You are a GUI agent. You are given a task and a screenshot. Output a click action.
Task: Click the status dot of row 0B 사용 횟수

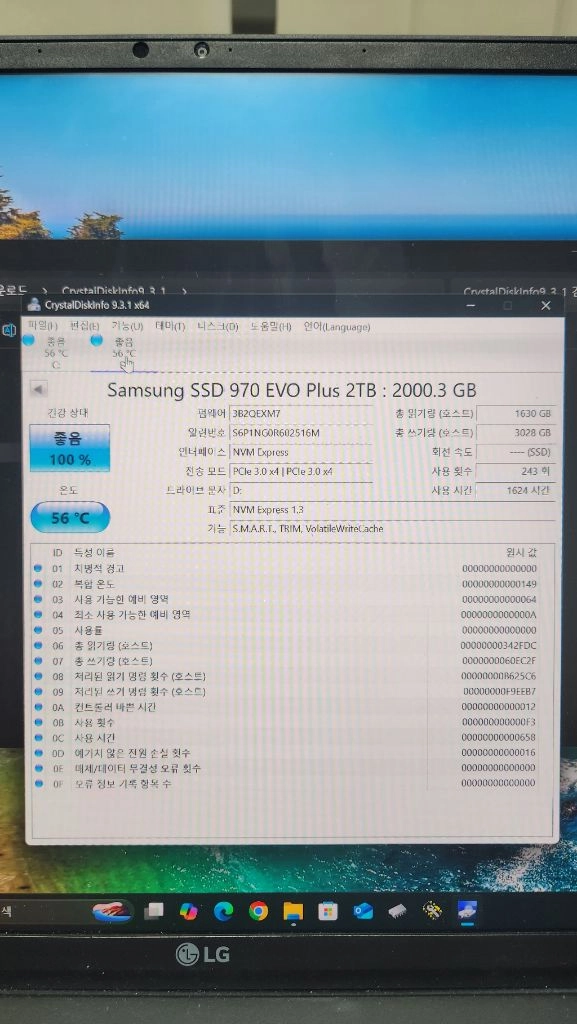(x=38, y=722)
